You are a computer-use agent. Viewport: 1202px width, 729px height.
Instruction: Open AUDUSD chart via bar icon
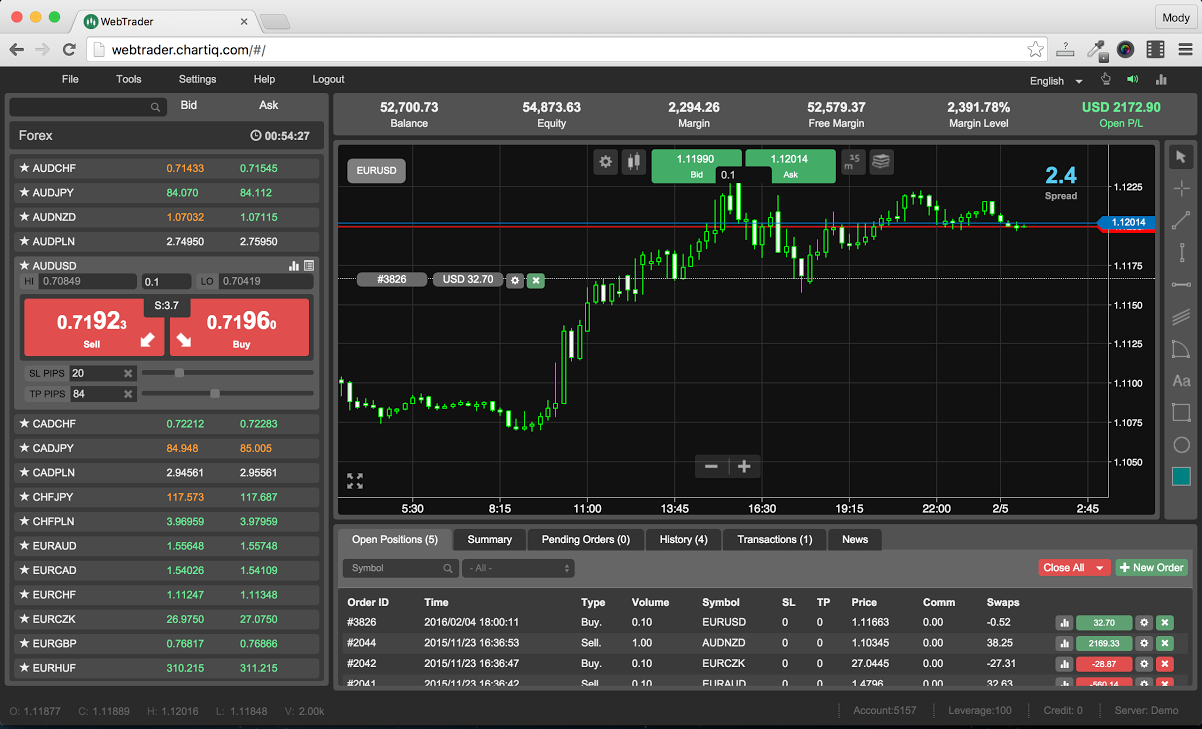tap(294, 266)
